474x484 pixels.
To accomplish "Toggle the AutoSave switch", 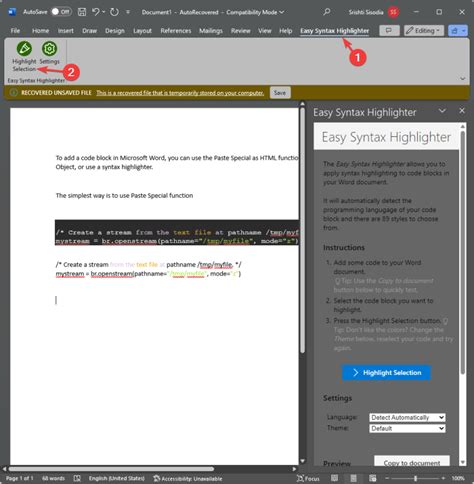I will 61,12.
